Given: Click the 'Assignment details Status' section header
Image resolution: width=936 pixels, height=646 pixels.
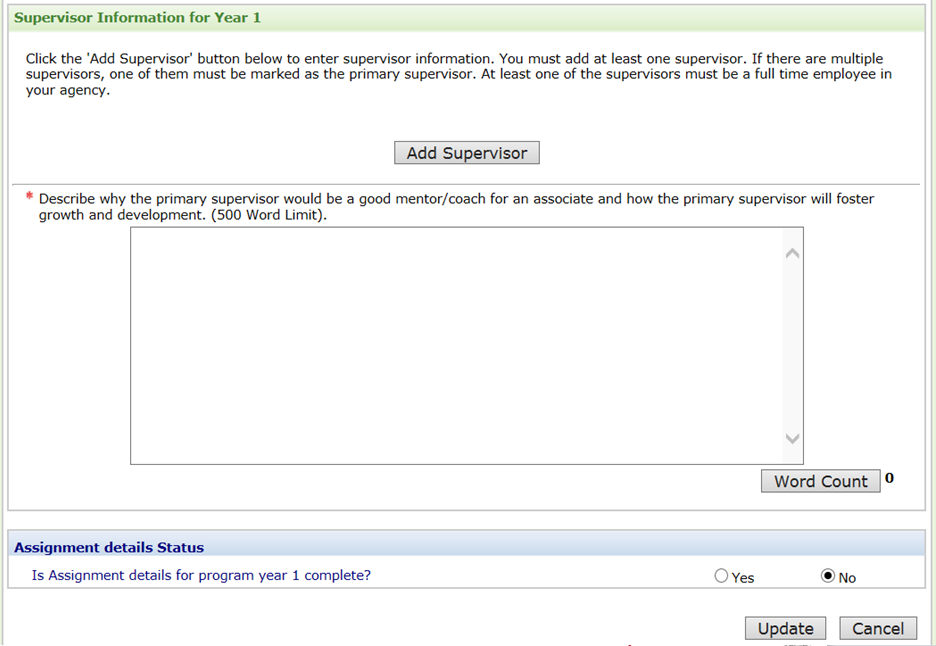Looking at the screenshot, I should click(x=109, y=547).
